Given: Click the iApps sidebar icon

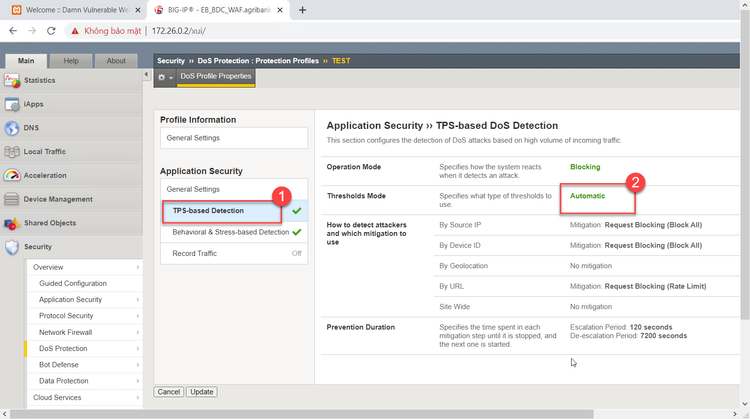Looking at the screenshot, I should [x=12, y=104].
